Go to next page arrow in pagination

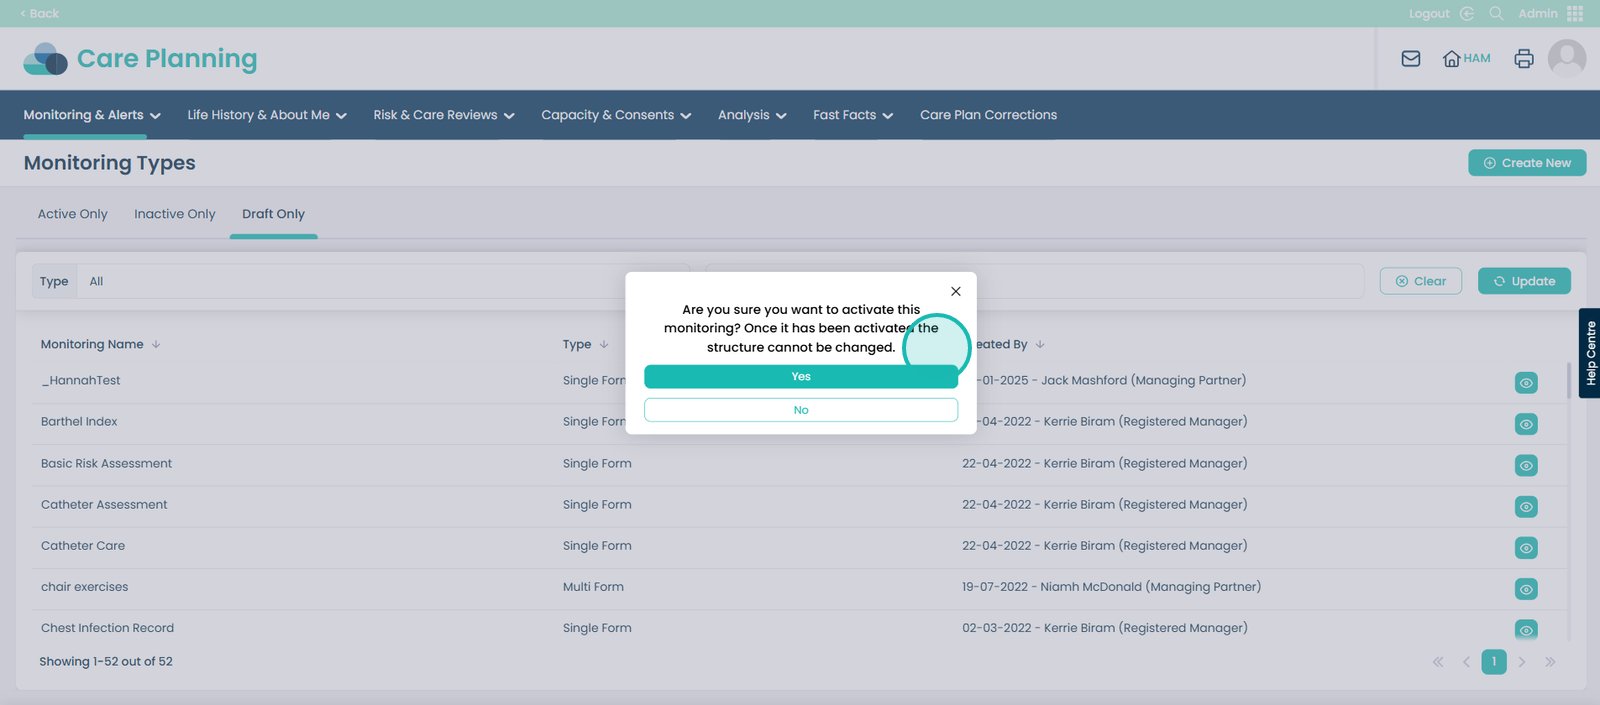pos(1521,662)
